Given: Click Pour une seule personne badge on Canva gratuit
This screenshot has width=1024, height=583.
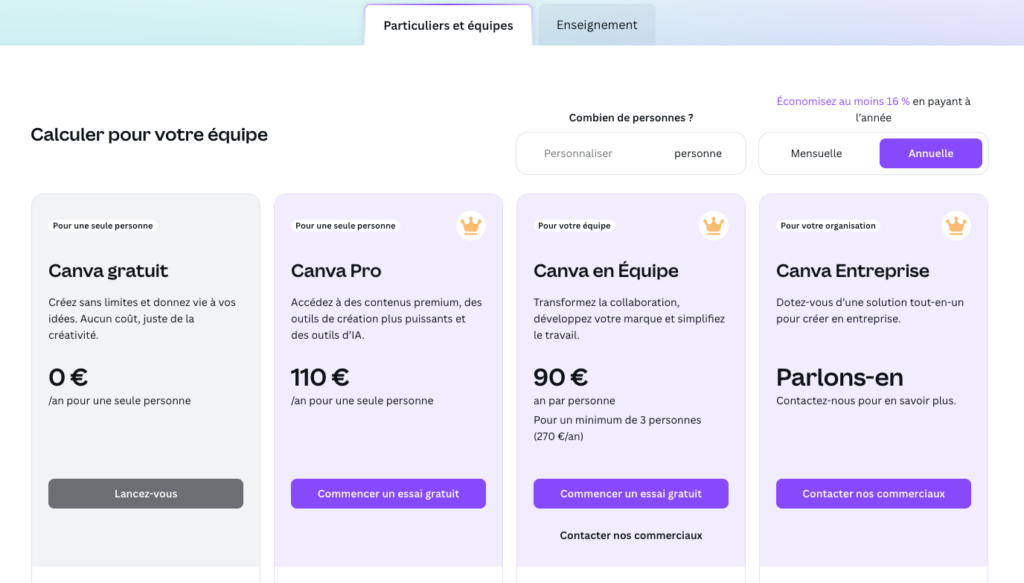Looking at the screenshot, I should [103, 226].
